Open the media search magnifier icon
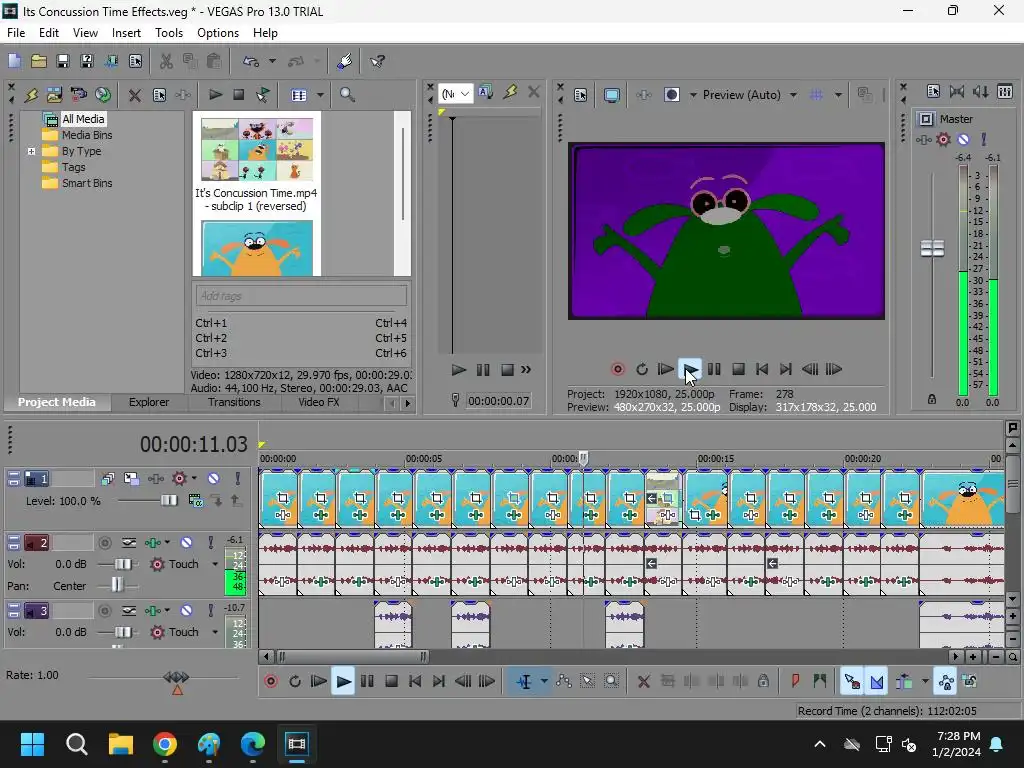Image resolution: width=1024 pixels, height=768 pixels. point(347,95)
